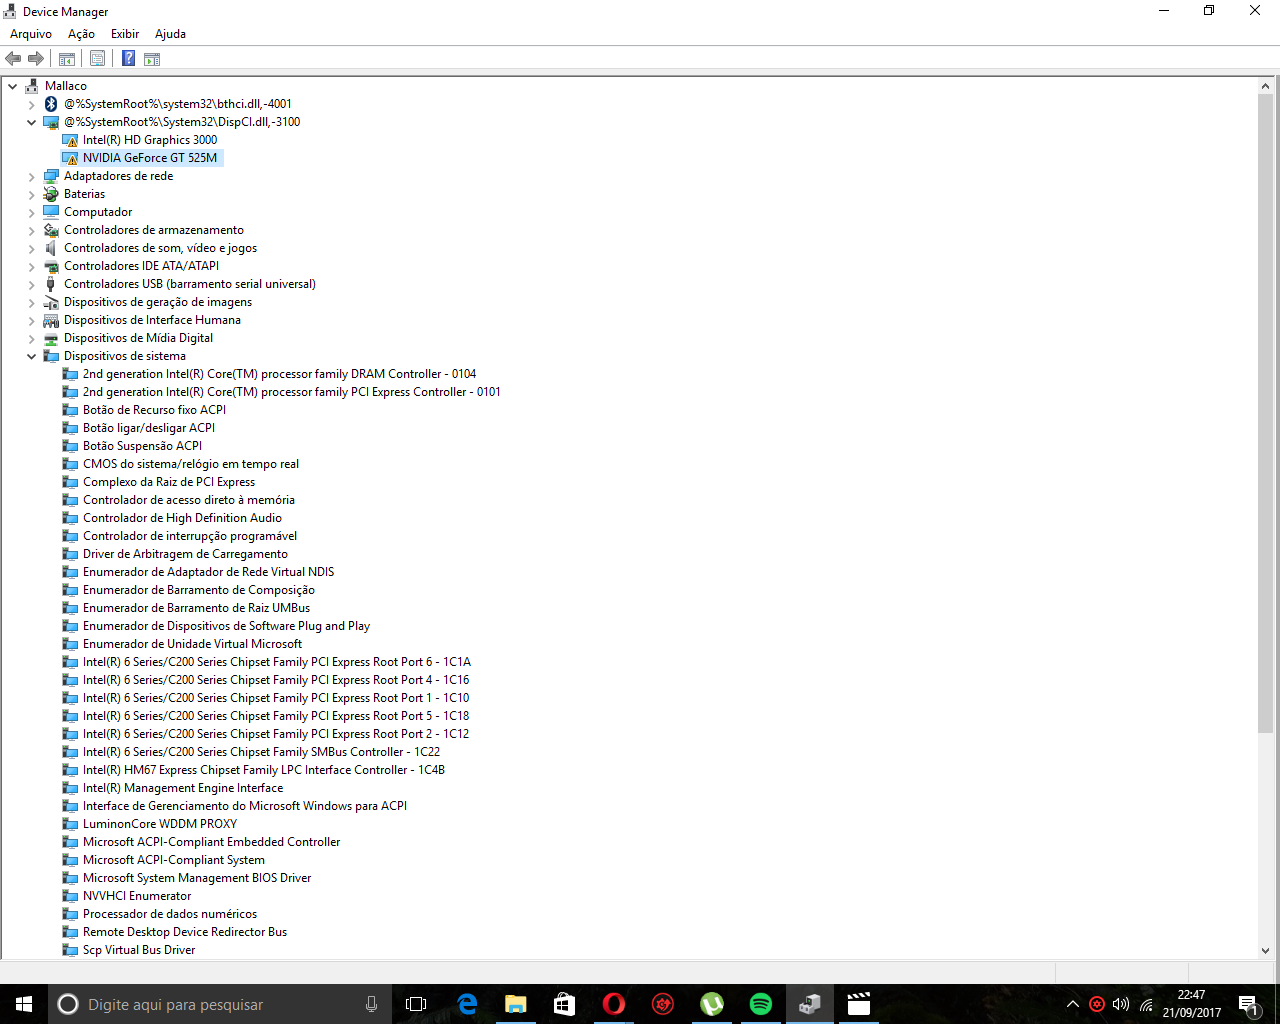Select the Dispositivos de sistema folder icon

pyautogui.click(x=51, y=356)
